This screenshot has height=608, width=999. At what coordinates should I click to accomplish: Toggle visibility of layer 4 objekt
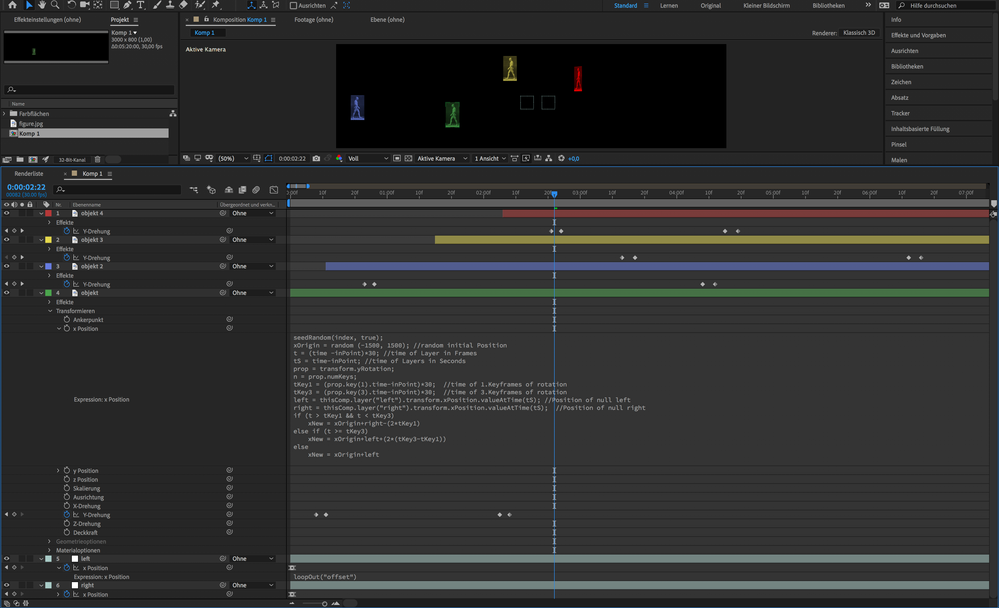6,293
